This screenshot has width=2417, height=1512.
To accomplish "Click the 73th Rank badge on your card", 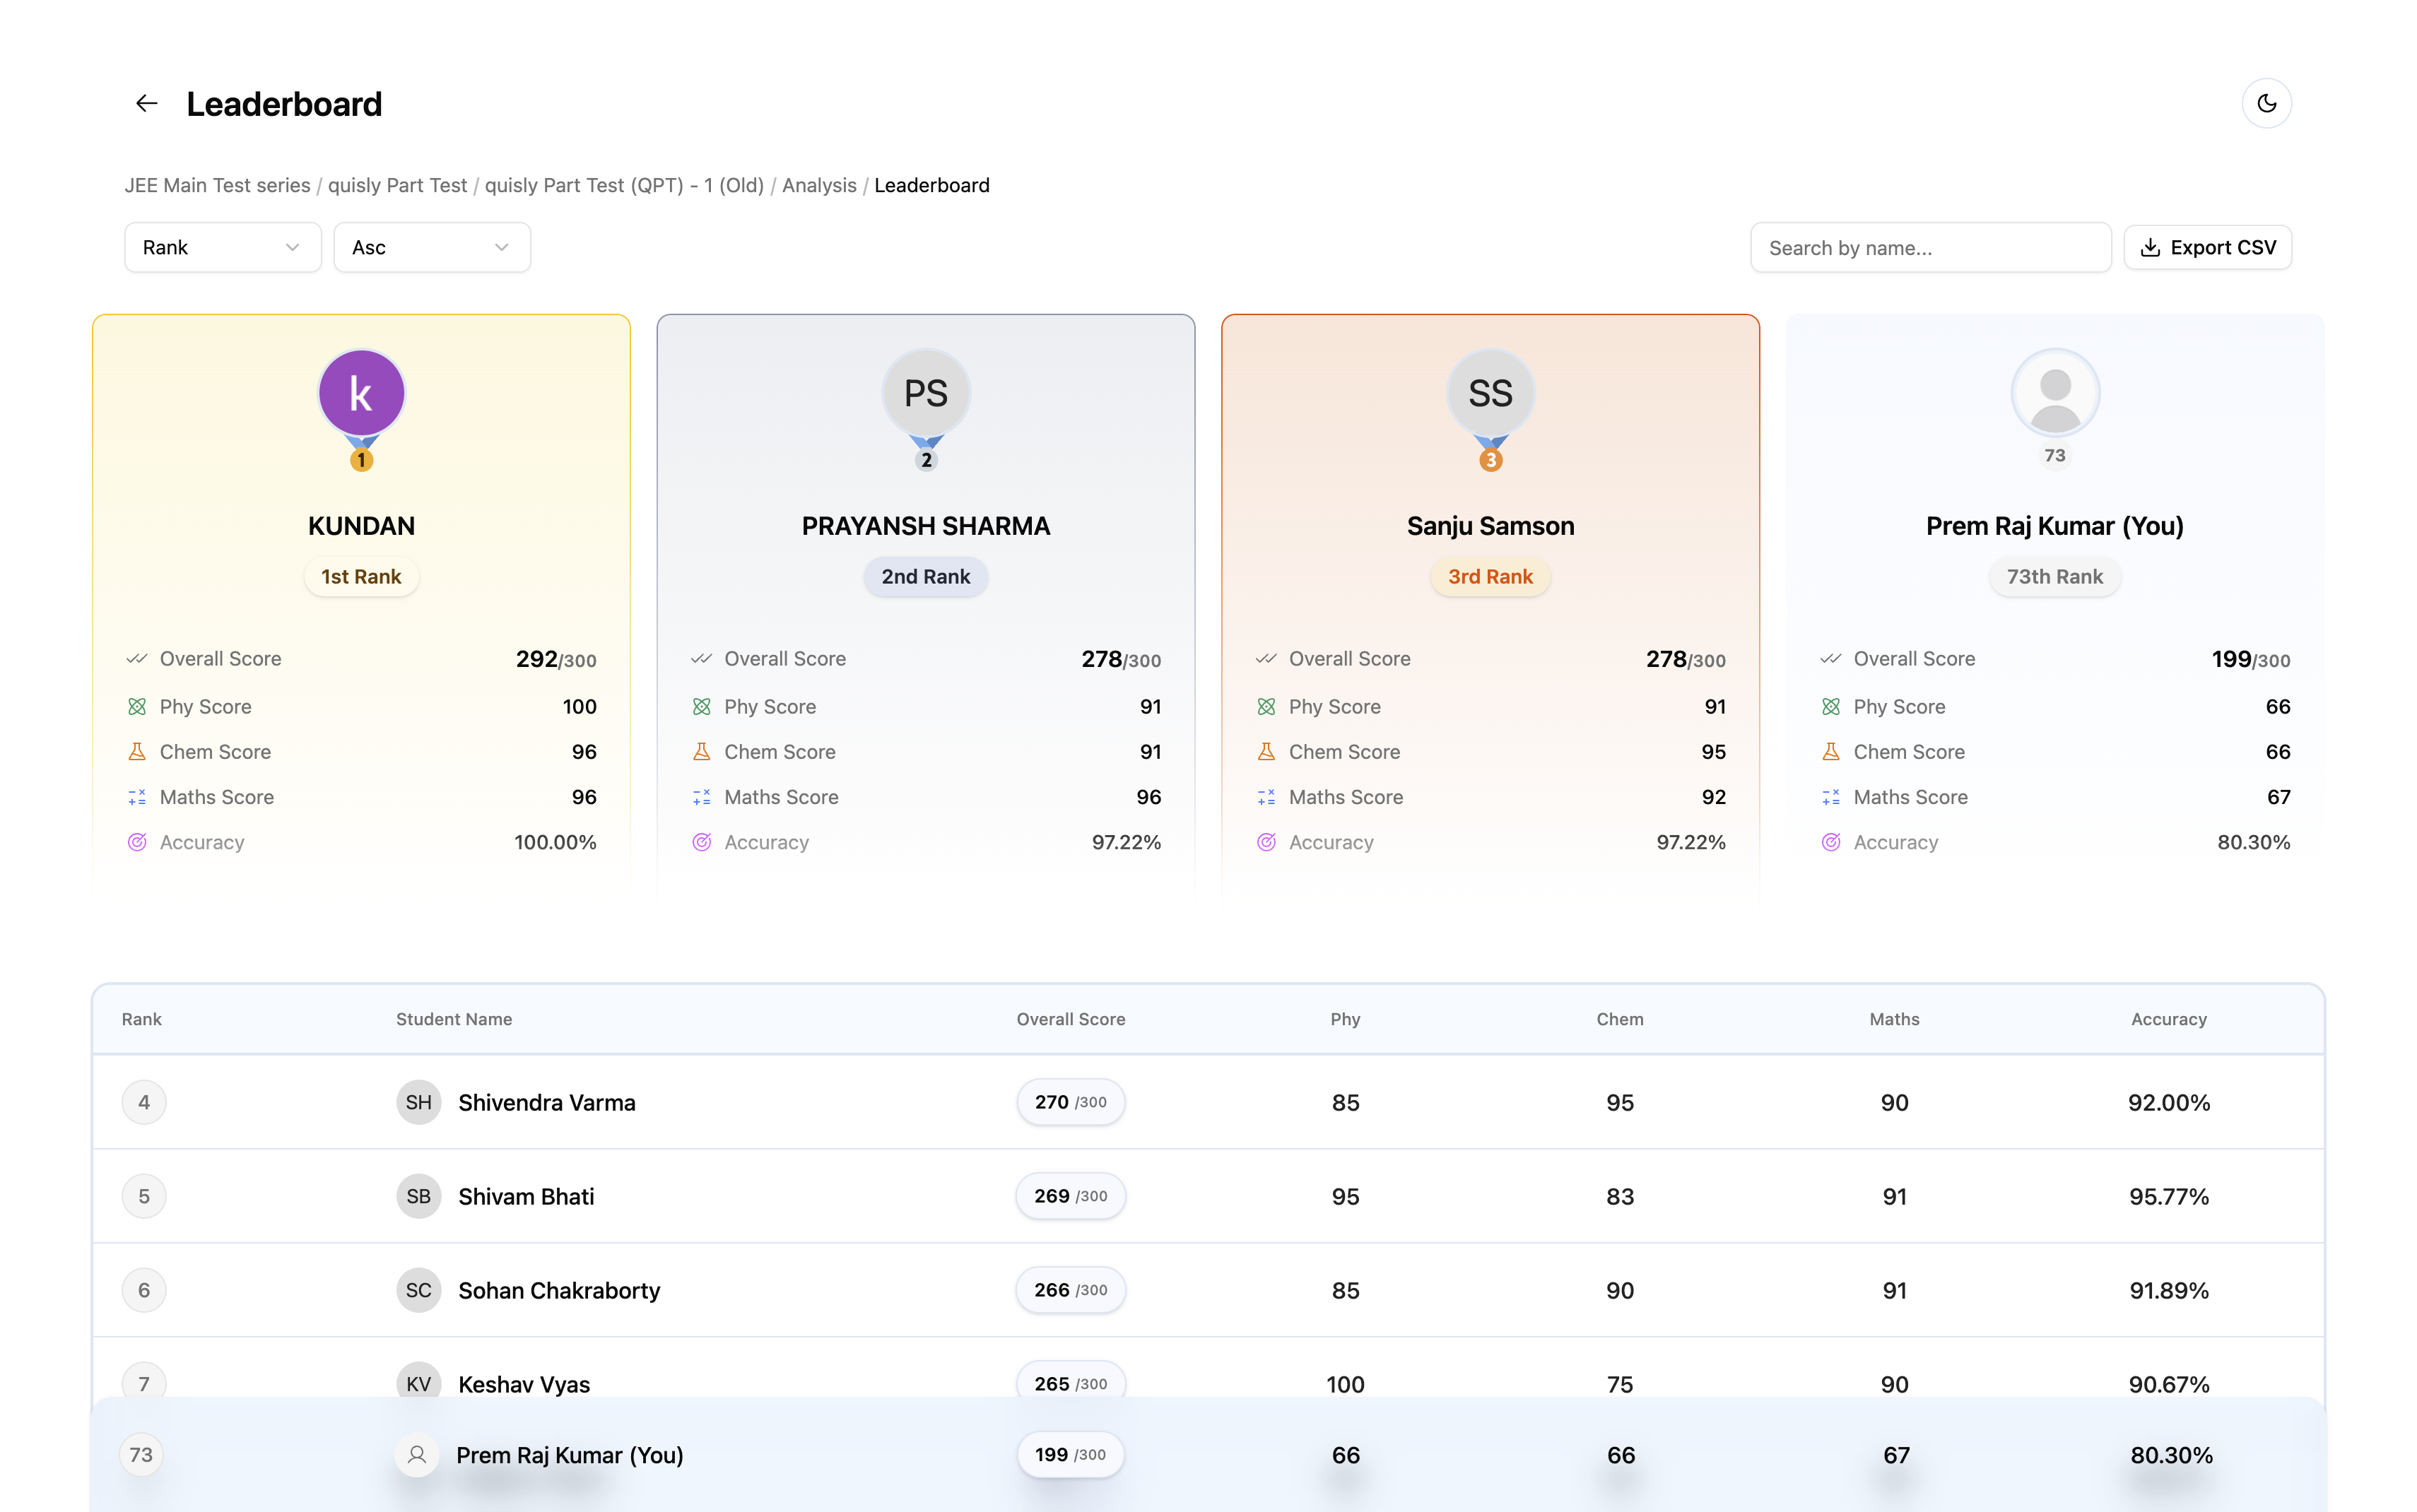I will (2055, 576).
